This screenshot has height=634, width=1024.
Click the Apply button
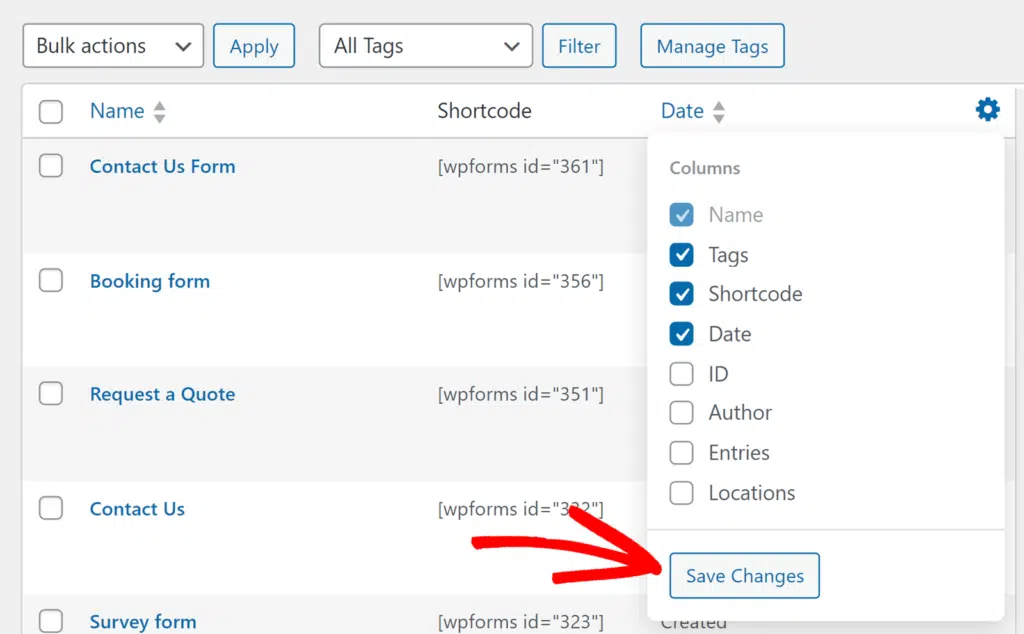pos(254,46)
